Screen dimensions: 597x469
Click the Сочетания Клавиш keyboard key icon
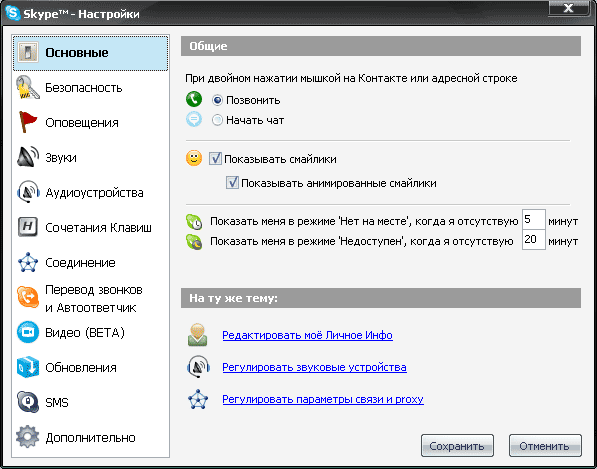(28, 227)
